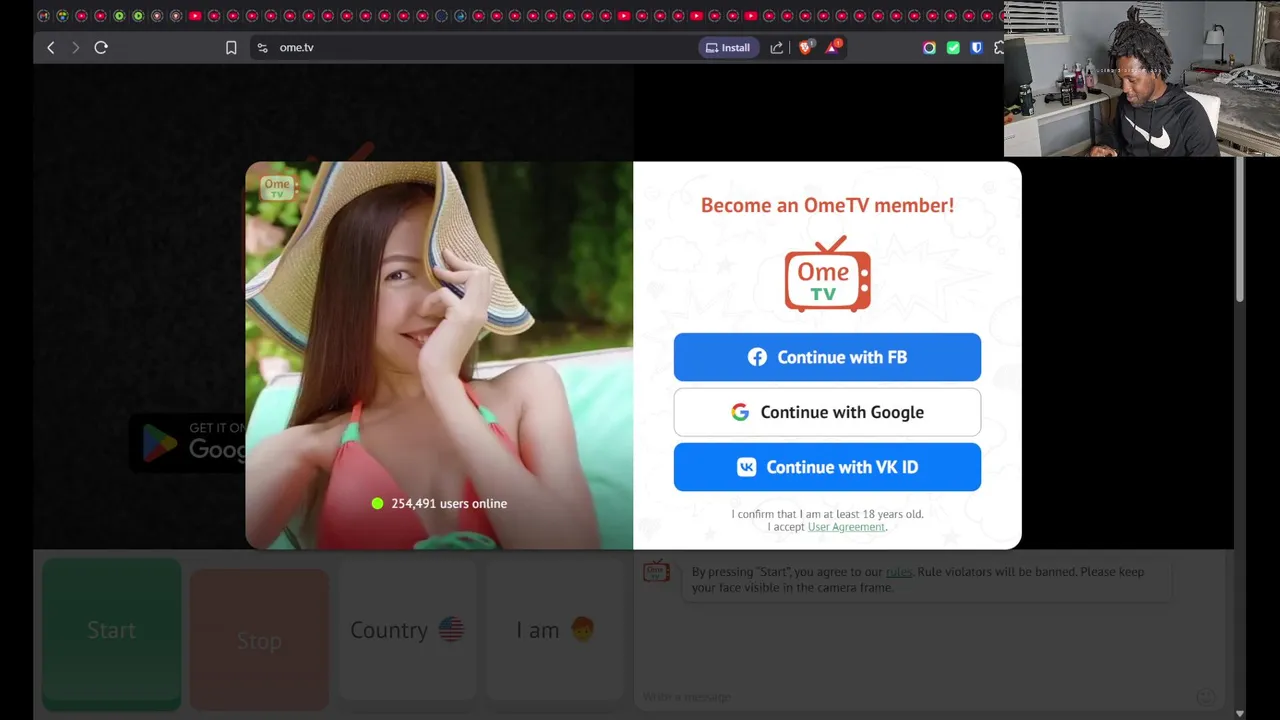1280x720 pixels.
Task: Continue with VK ID
Action: coord(827,467)
